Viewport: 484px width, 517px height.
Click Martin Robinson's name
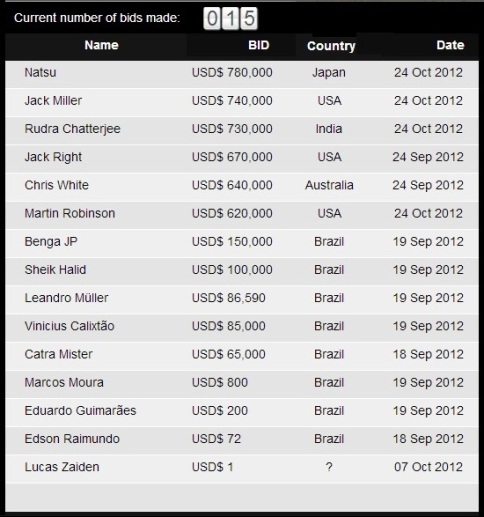click(x=70, y=213)
